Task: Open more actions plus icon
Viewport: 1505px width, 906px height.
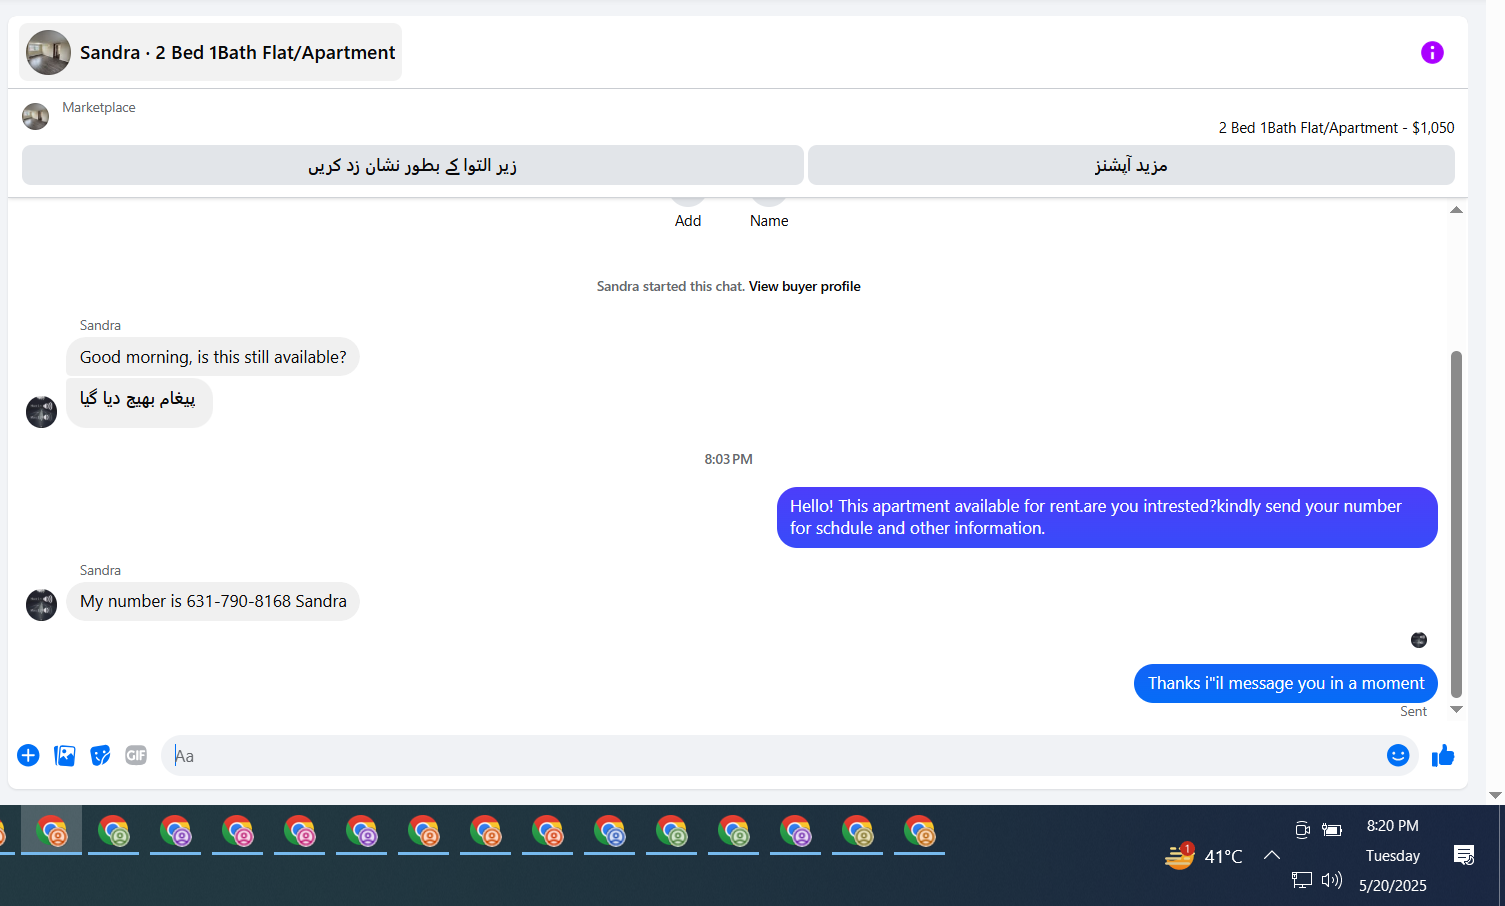Action: pyautogui.click(x=28, y=756)
